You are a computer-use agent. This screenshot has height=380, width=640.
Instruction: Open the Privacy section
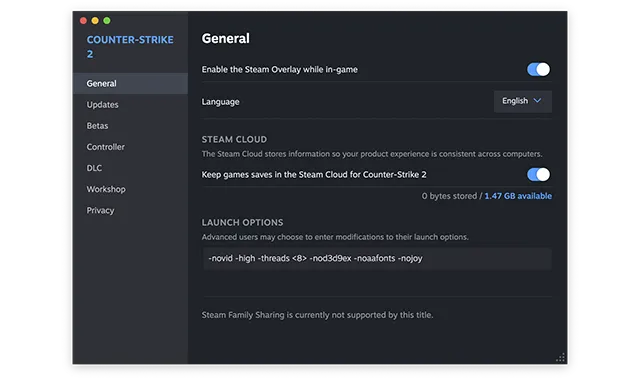[x=130, y=211]
